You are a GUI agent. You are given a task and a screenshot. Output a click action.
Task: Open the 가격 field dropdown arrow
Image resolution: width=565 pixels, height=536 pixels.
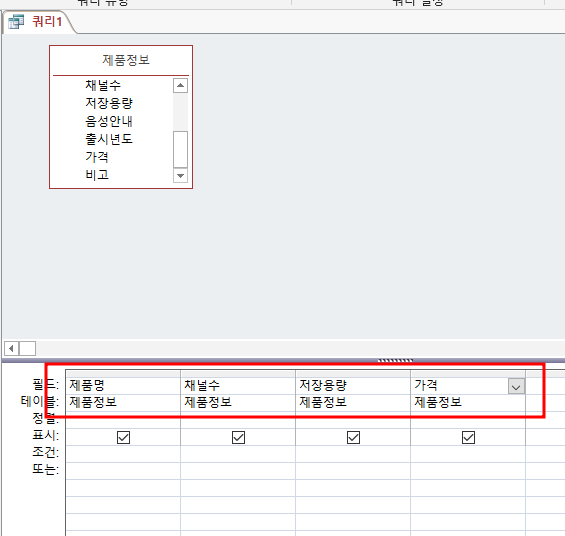[516, 387]
